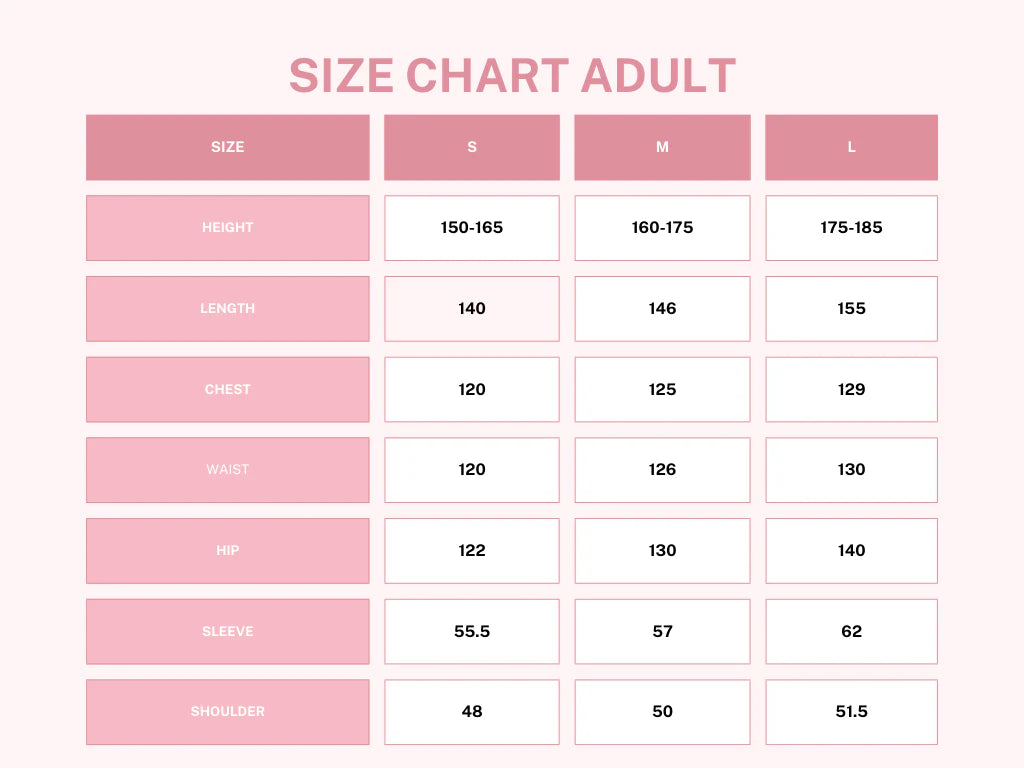Click the Size Chart Adult title

coord(512,77)
